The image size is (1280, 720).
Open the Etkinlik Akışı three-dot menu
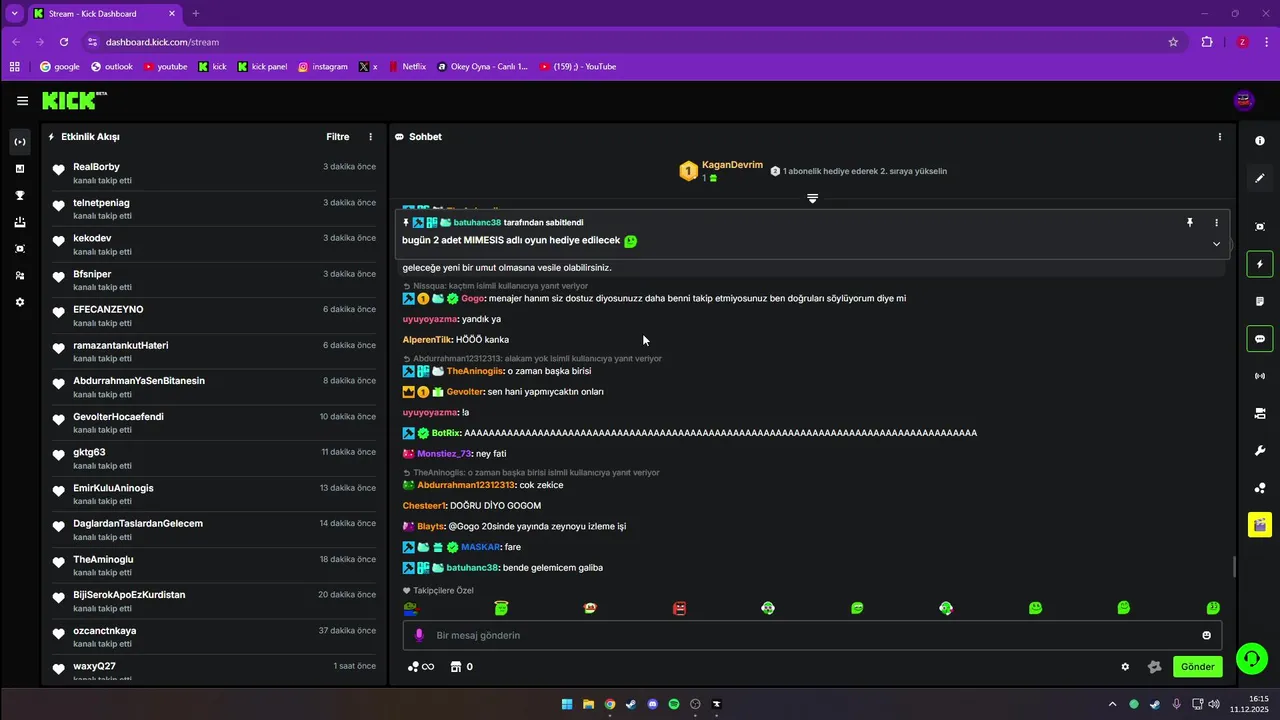(x=371, y=137)
